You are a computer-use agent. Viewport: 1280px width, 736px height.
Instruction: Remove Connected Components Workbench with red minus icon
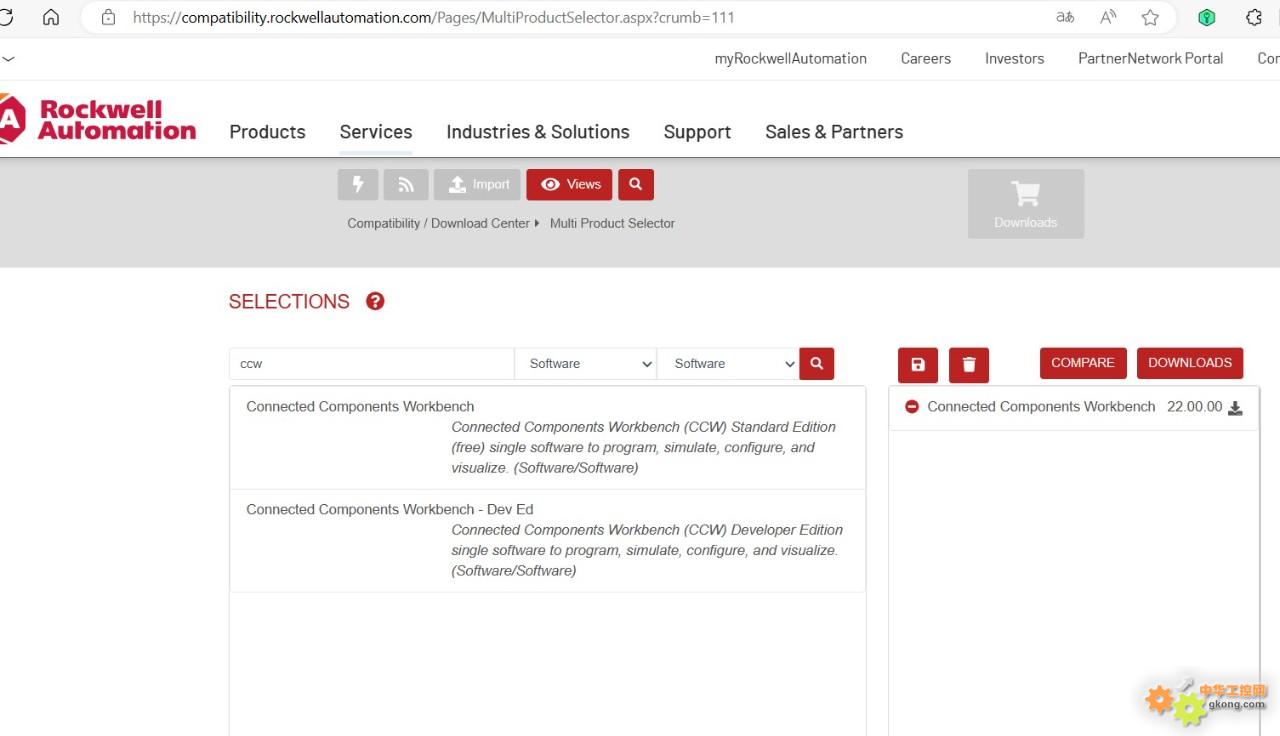912,407
